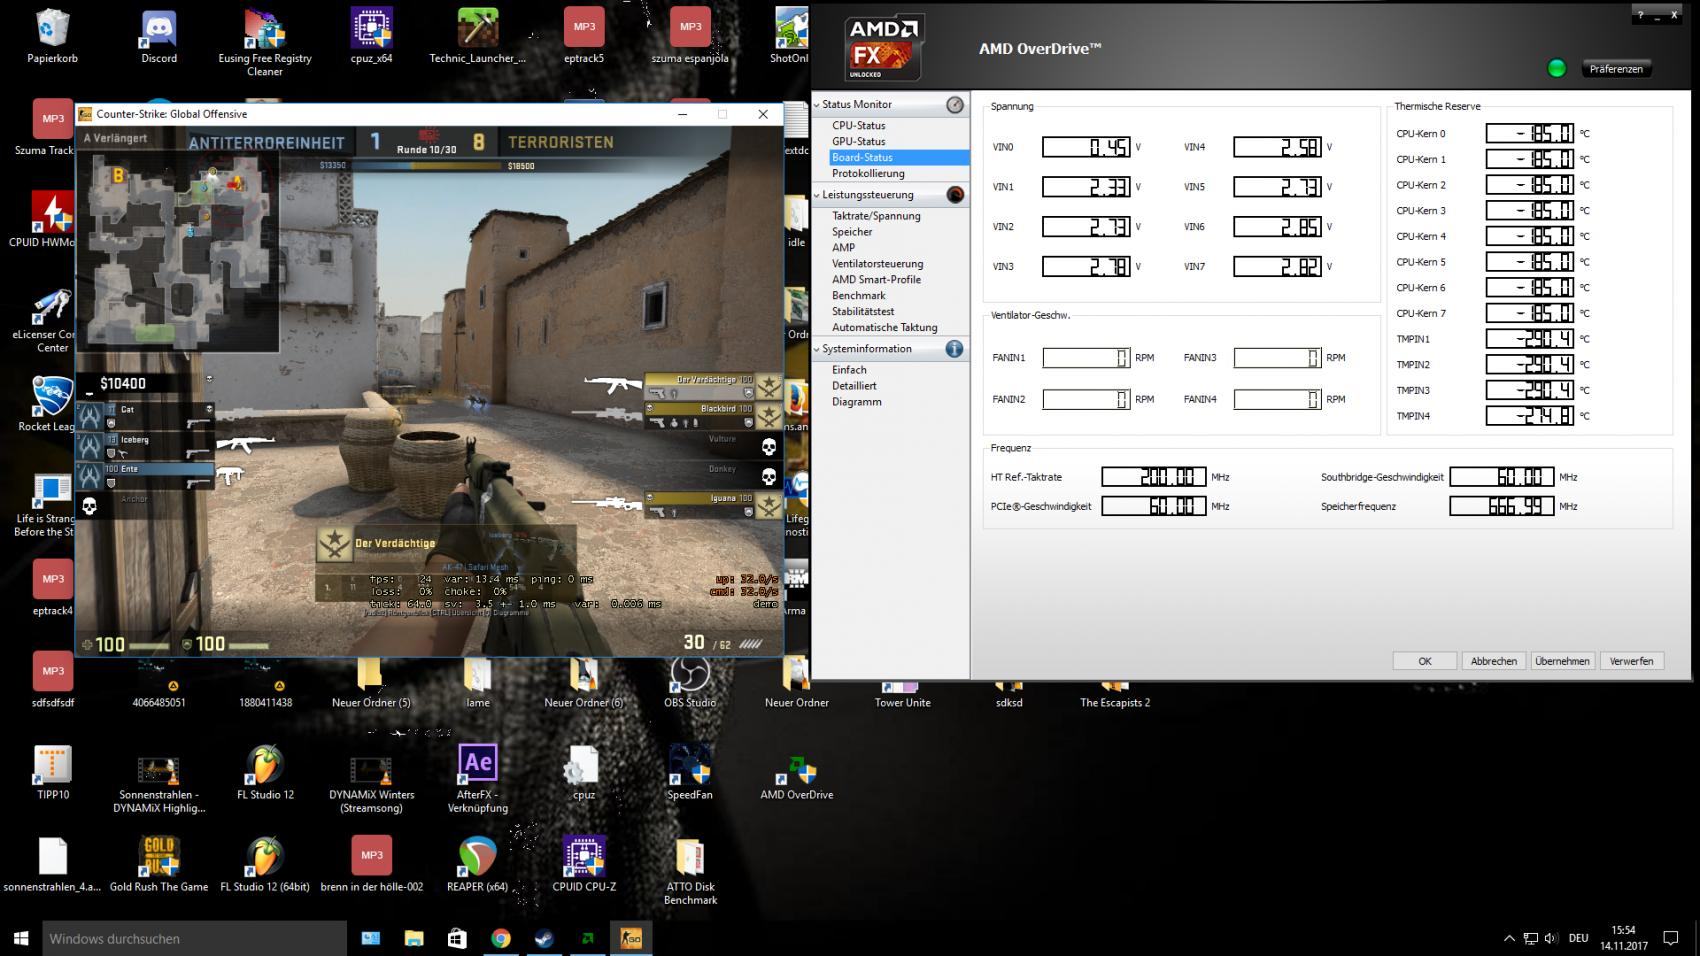Launch the Technic_Launcher desktop icon
The image size is (1700, 956).
tap(478, 37)
